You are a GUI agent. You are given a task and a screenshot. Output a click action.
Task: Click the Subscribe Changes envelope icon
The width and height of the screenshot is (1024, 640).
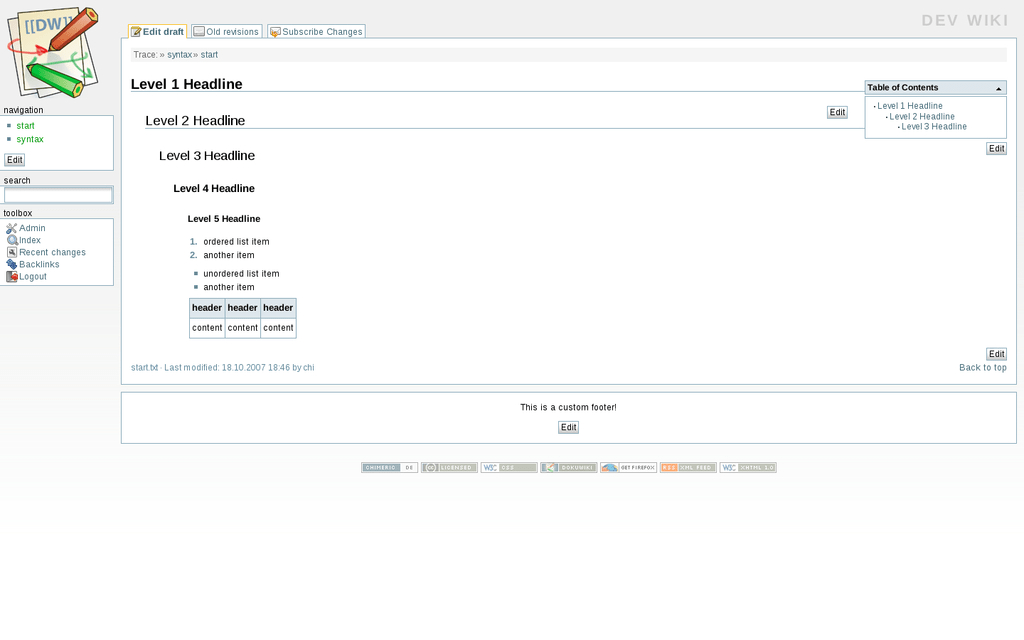pos(275,32)
